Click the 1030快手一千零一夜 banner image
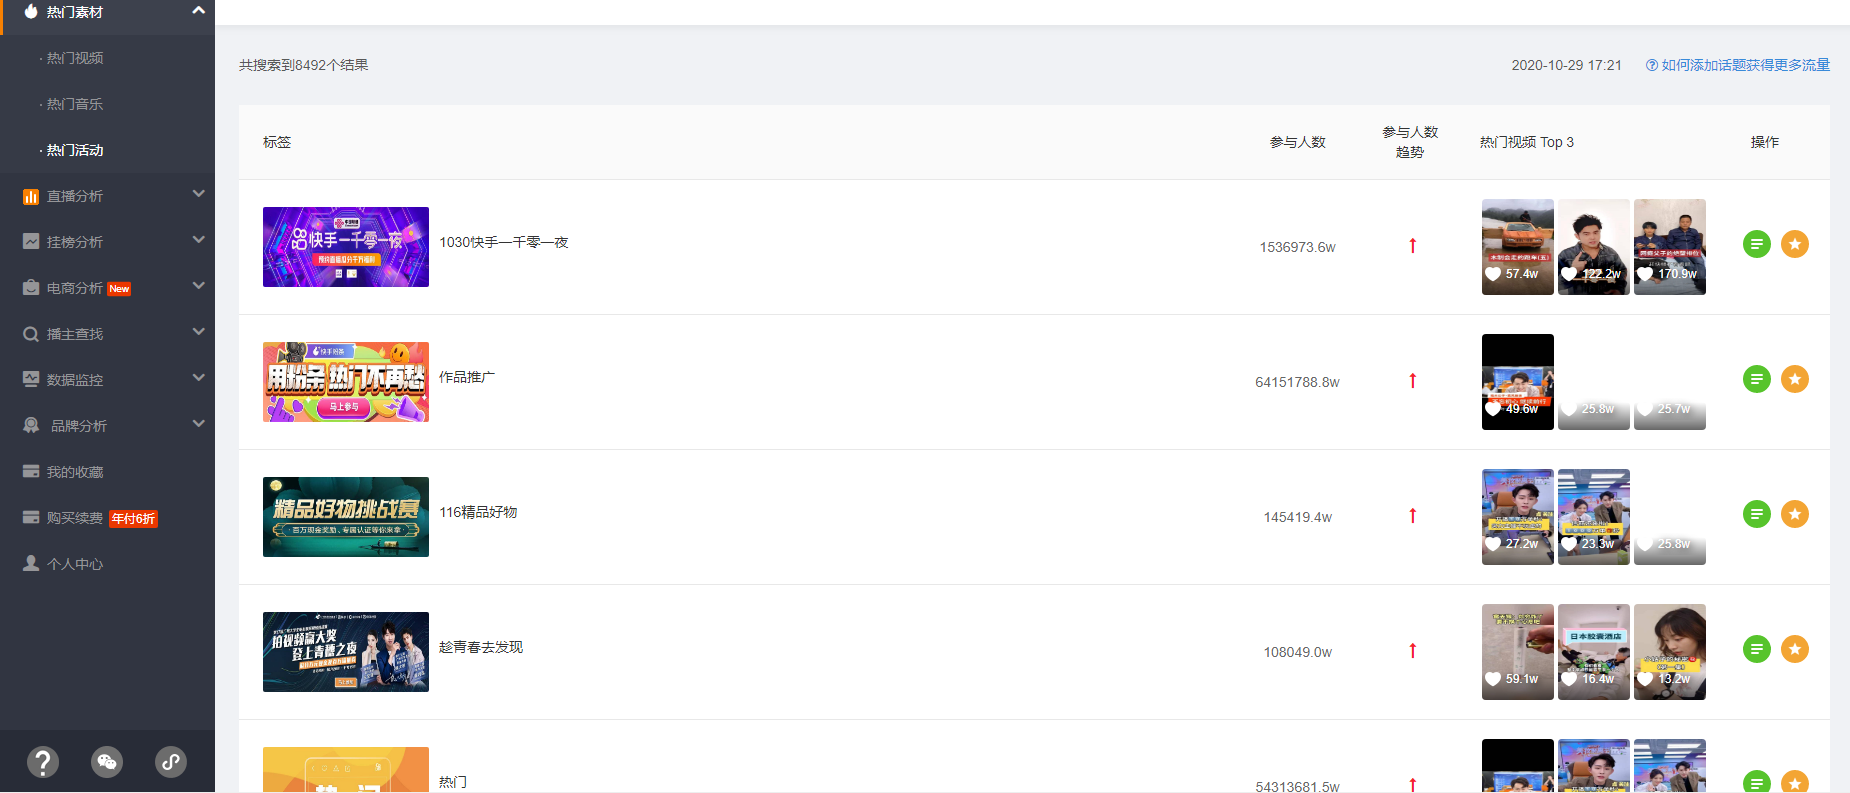 (x=346, y=247)
